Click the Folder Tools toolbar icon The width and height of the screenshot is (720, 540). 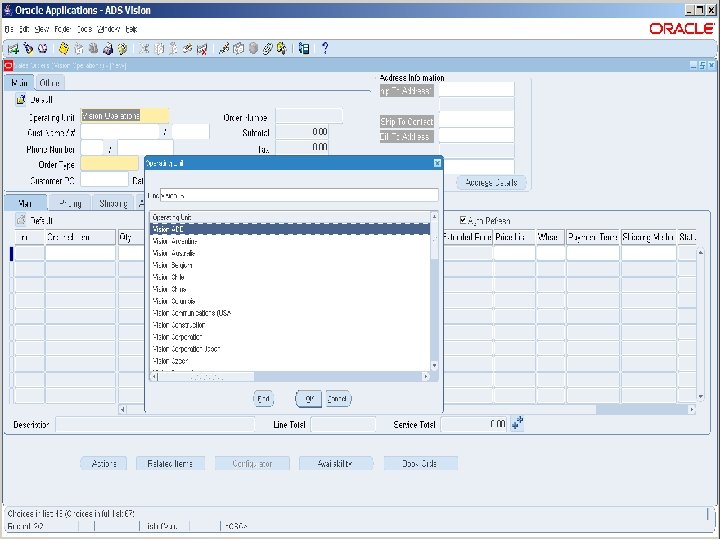pos(281,49)
